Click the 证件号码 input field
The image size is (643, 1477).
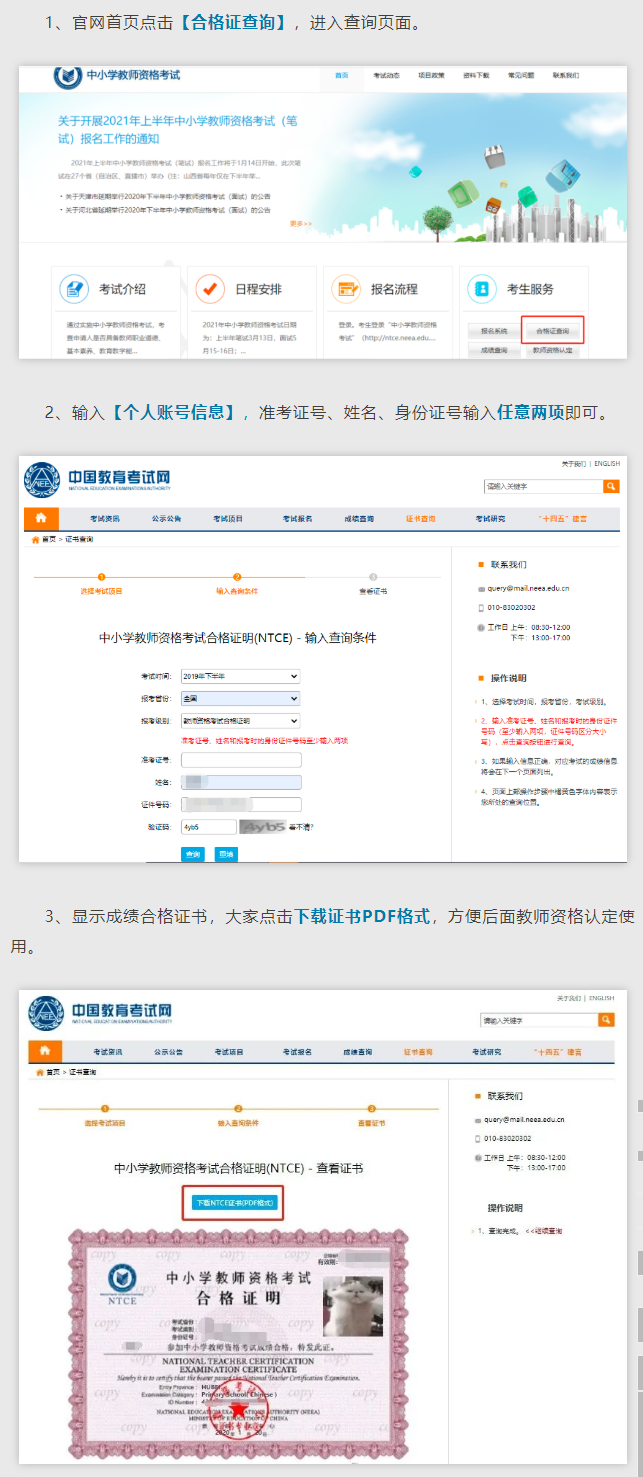(x=241, y=804)
